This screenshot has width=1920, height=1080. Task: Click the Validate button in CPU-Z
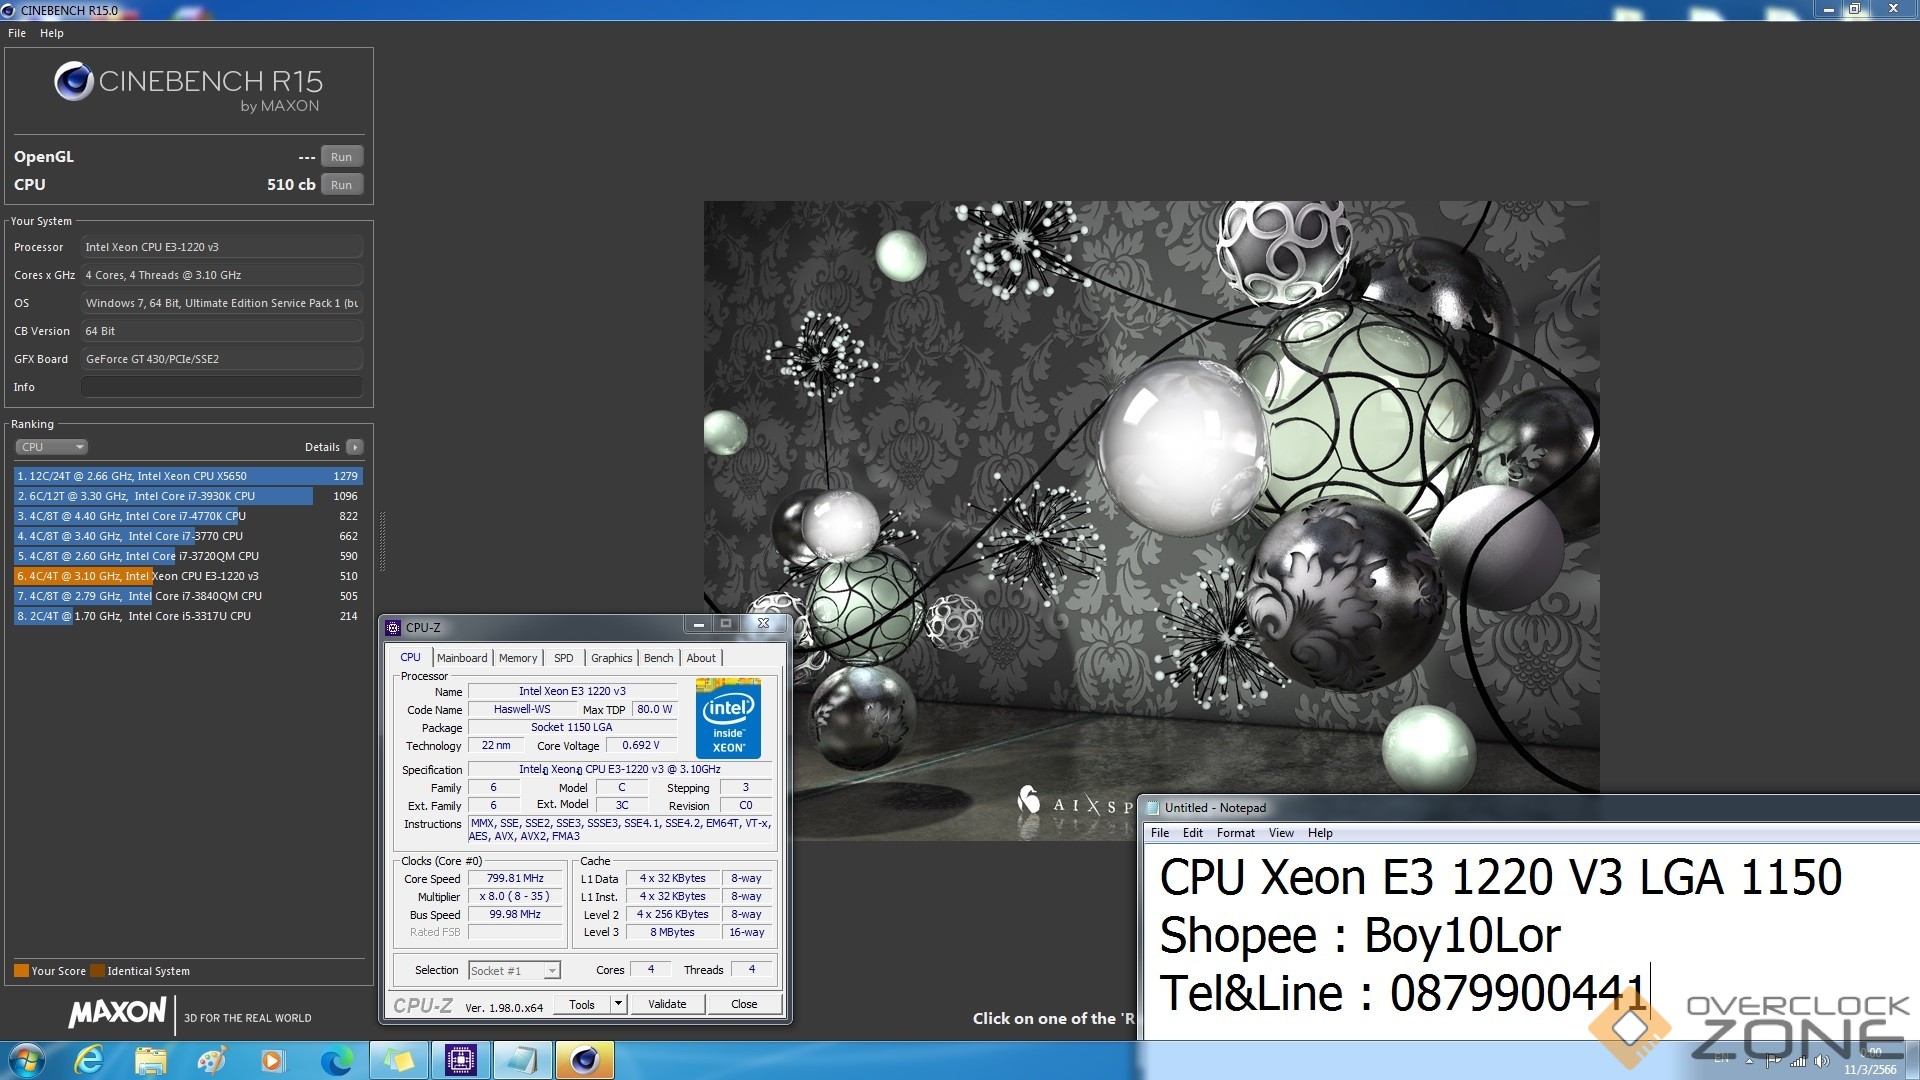(x=667, y=1004)
